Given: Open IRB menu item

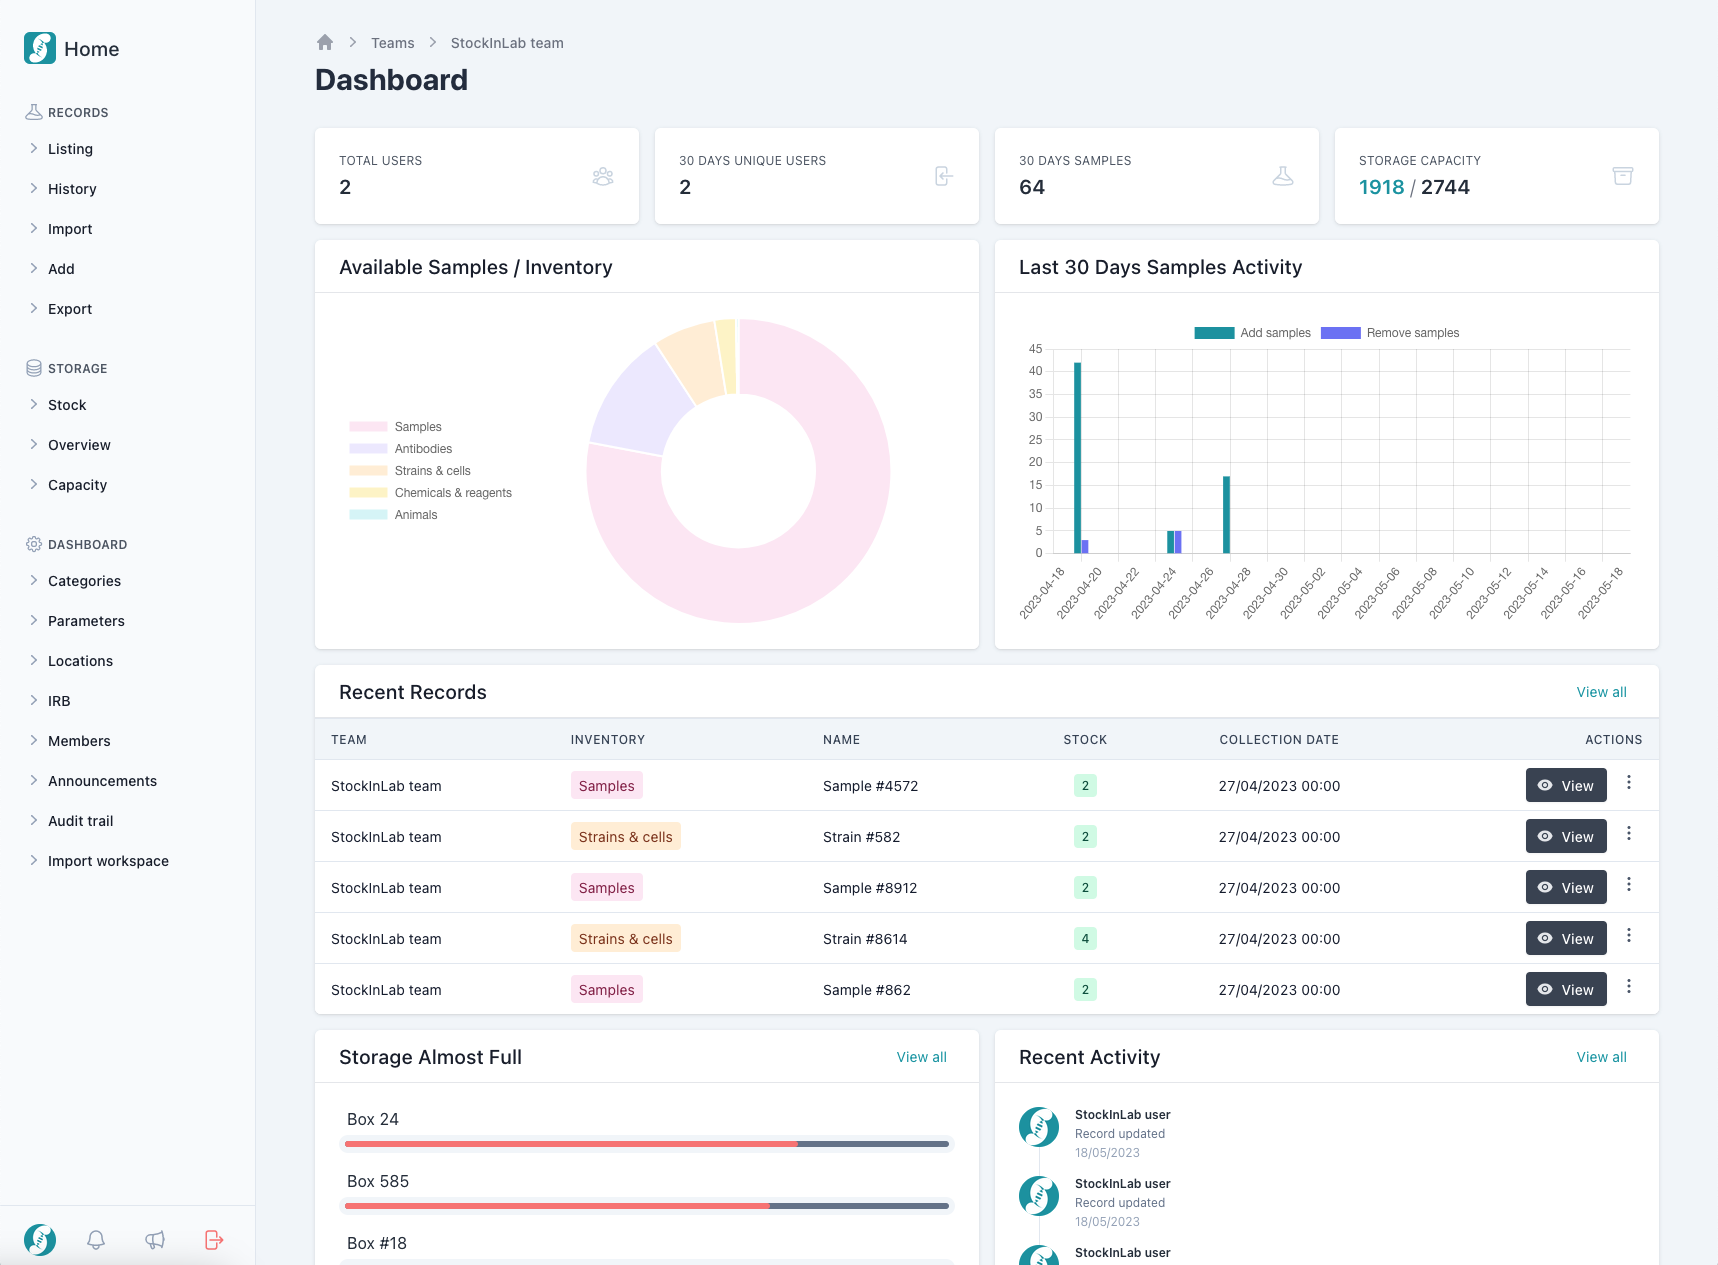Looking at the screenshot, I should pyautogui.click(x=59, y=701).
